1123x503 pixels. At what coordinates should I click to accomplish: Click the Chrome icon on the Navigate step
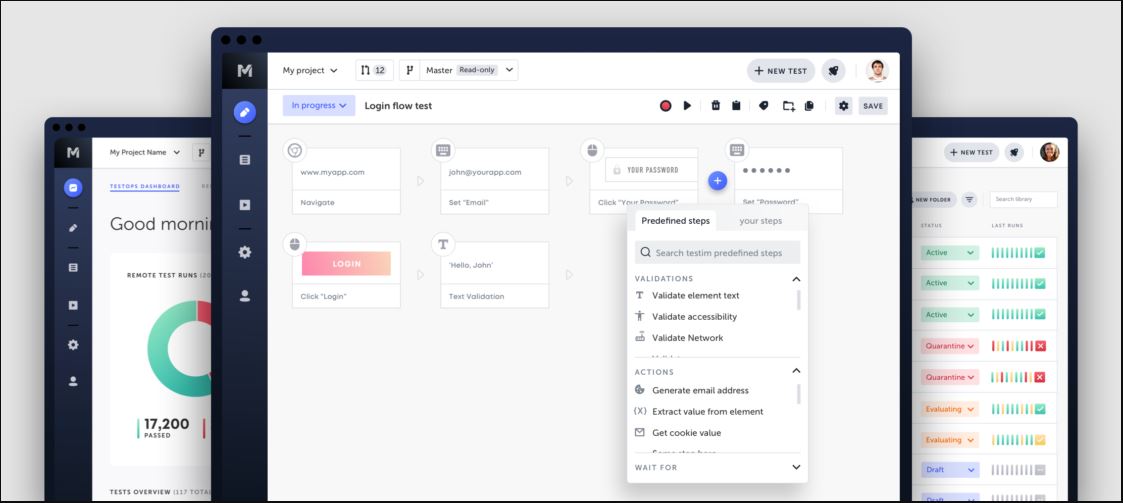pos(294,150)
